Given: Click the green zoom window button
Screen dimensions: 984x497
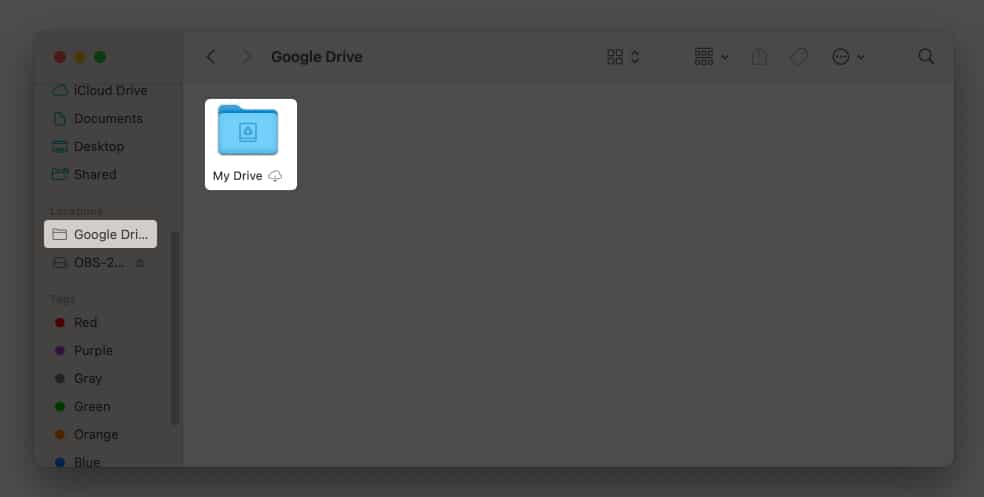Looking at the screenshot, I should 100,57.
